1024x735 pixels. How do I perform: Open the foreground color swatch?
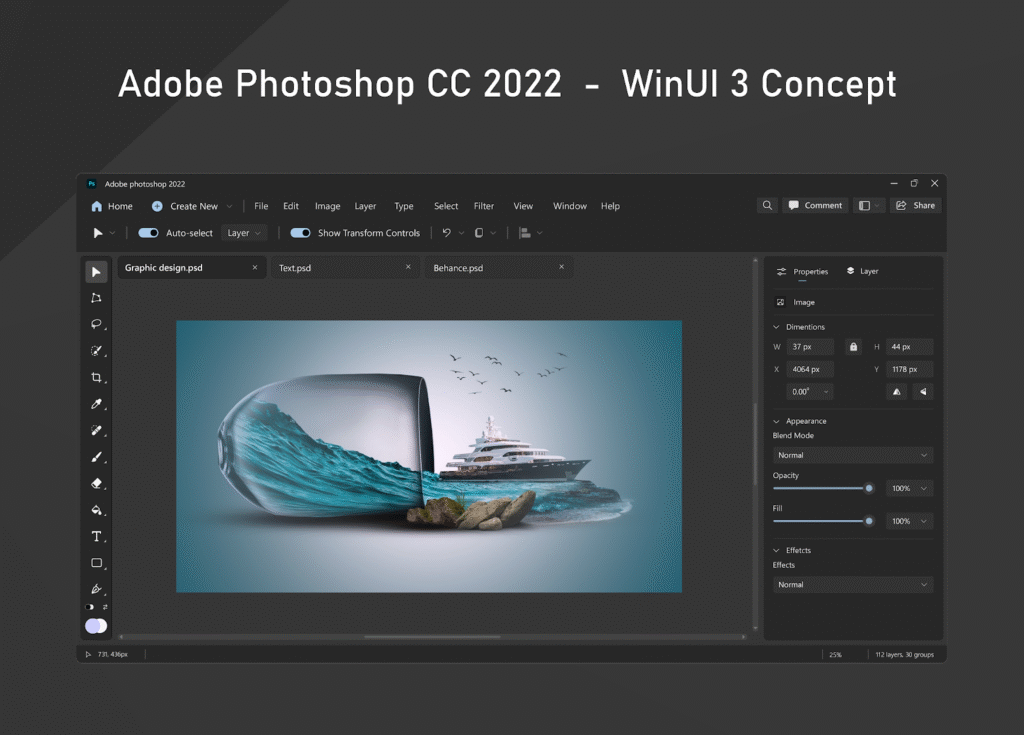91,626
